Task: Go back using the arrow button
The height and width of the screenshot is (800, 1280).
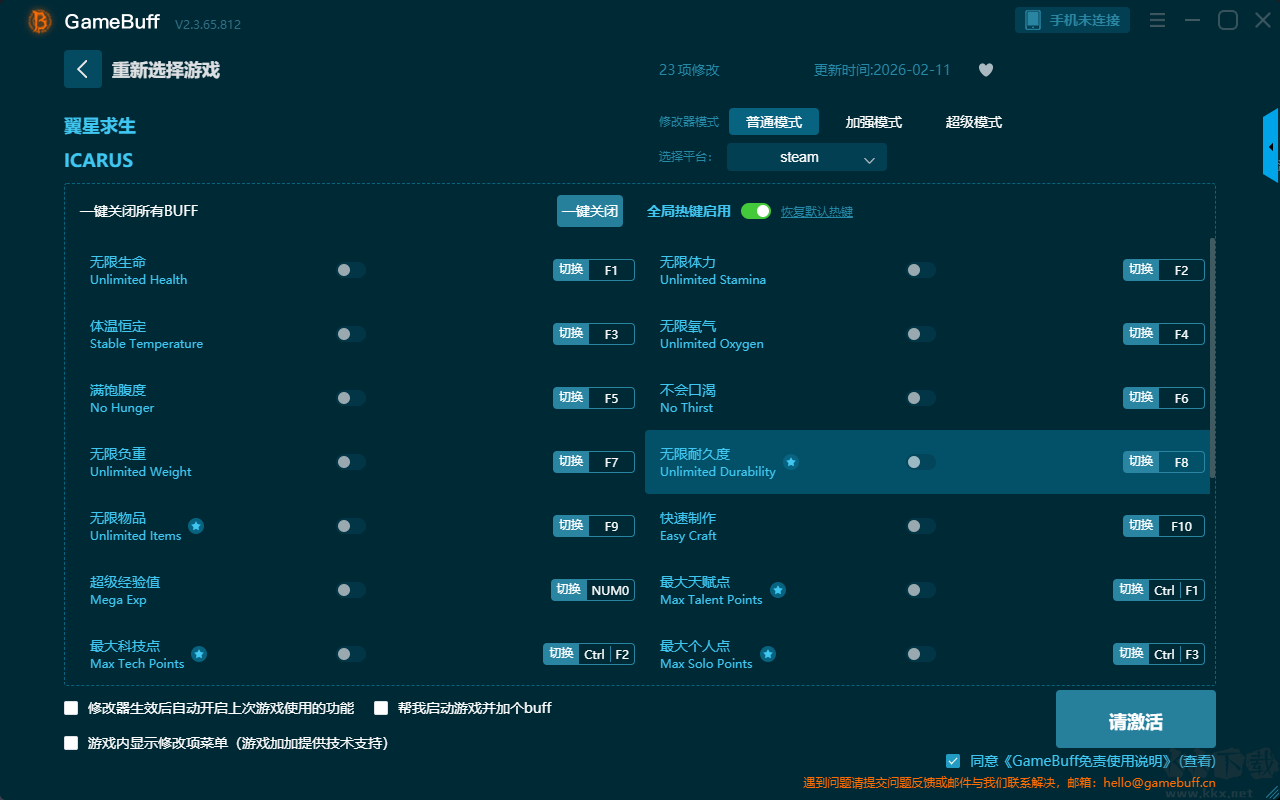Action: click(83, 69)
